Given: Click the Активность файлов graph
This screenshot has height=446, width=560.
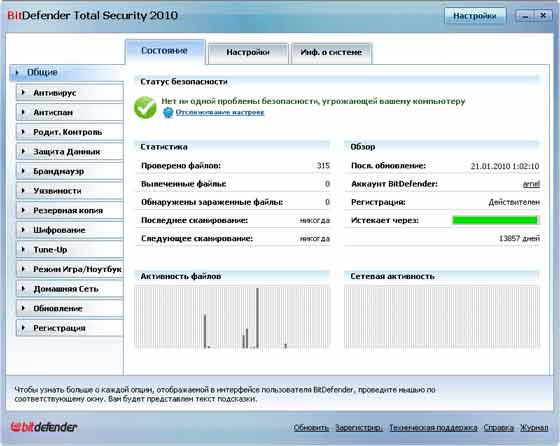Looking at the screenshot, I should tap(232, 317).
